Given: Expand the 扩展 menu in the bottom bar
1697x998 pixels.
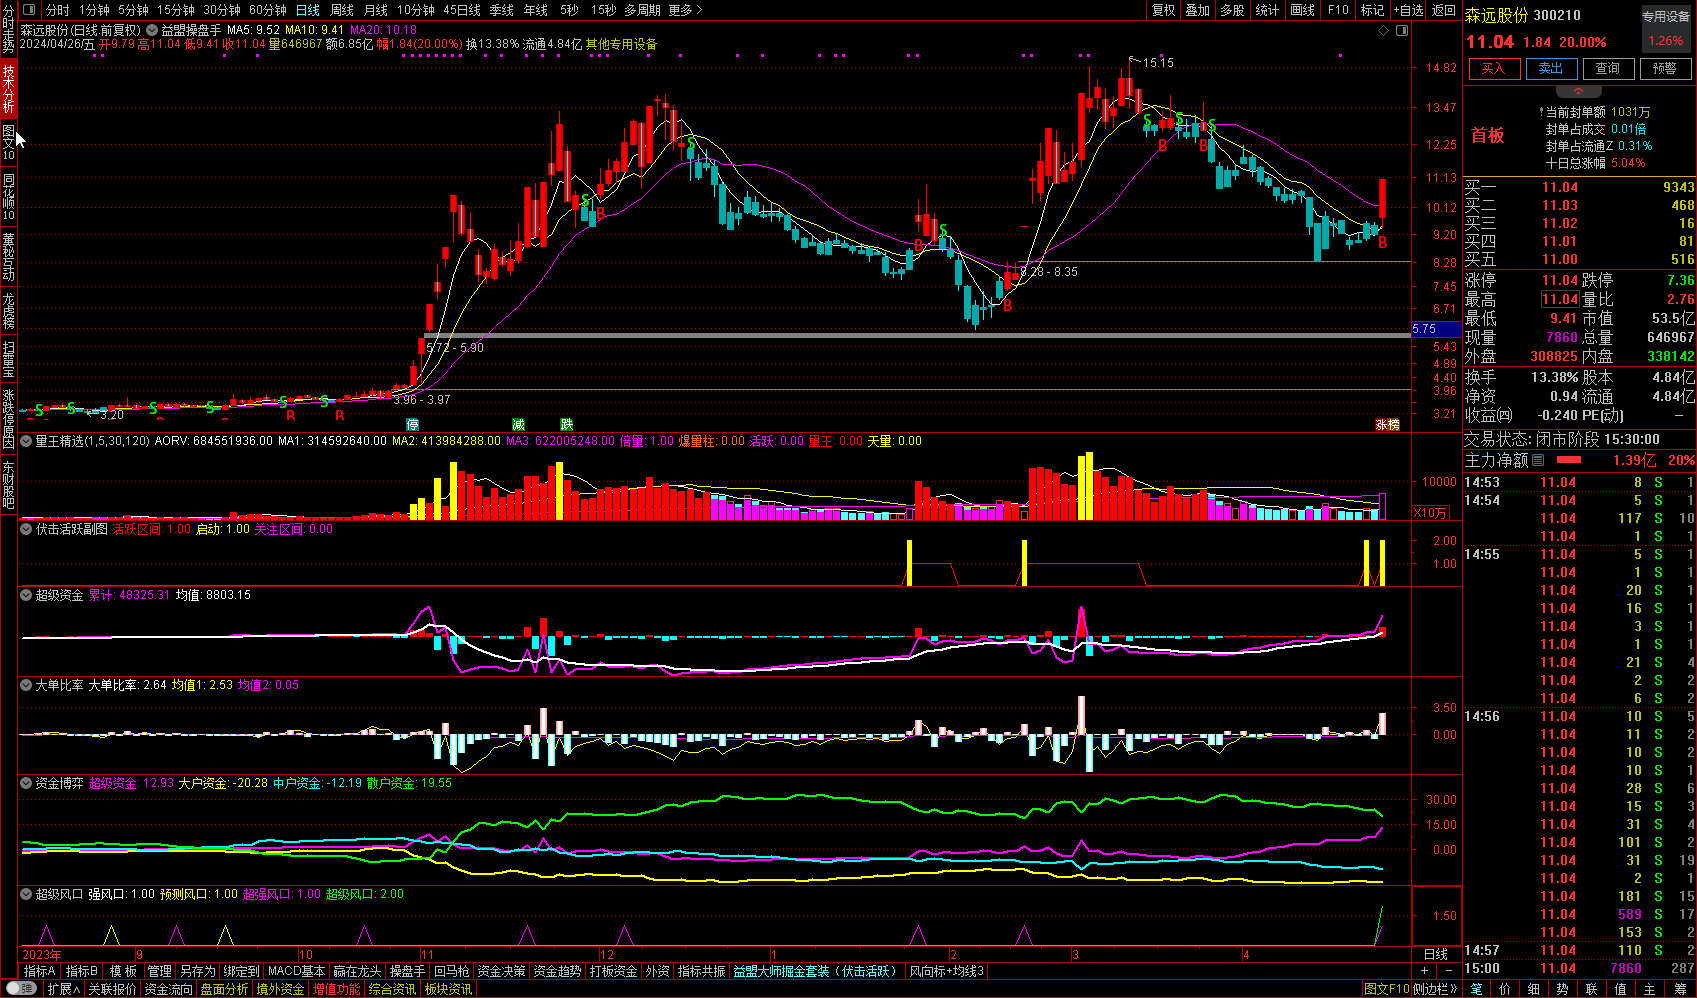Looking at the screenshot, I should click(63, 989).
